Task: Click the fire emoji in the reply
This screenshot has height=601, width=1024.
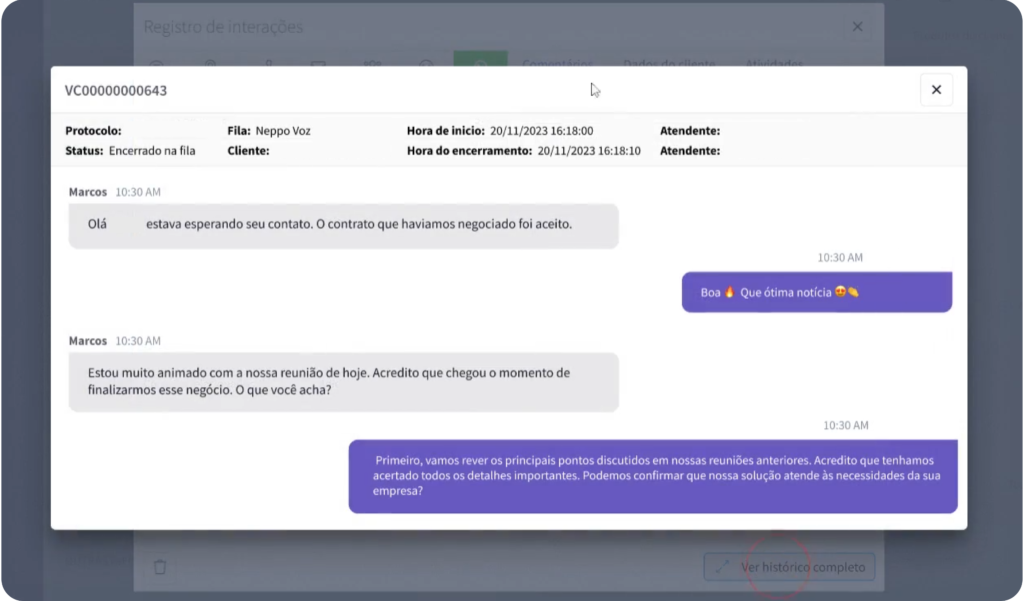Action: click(730, 293)
